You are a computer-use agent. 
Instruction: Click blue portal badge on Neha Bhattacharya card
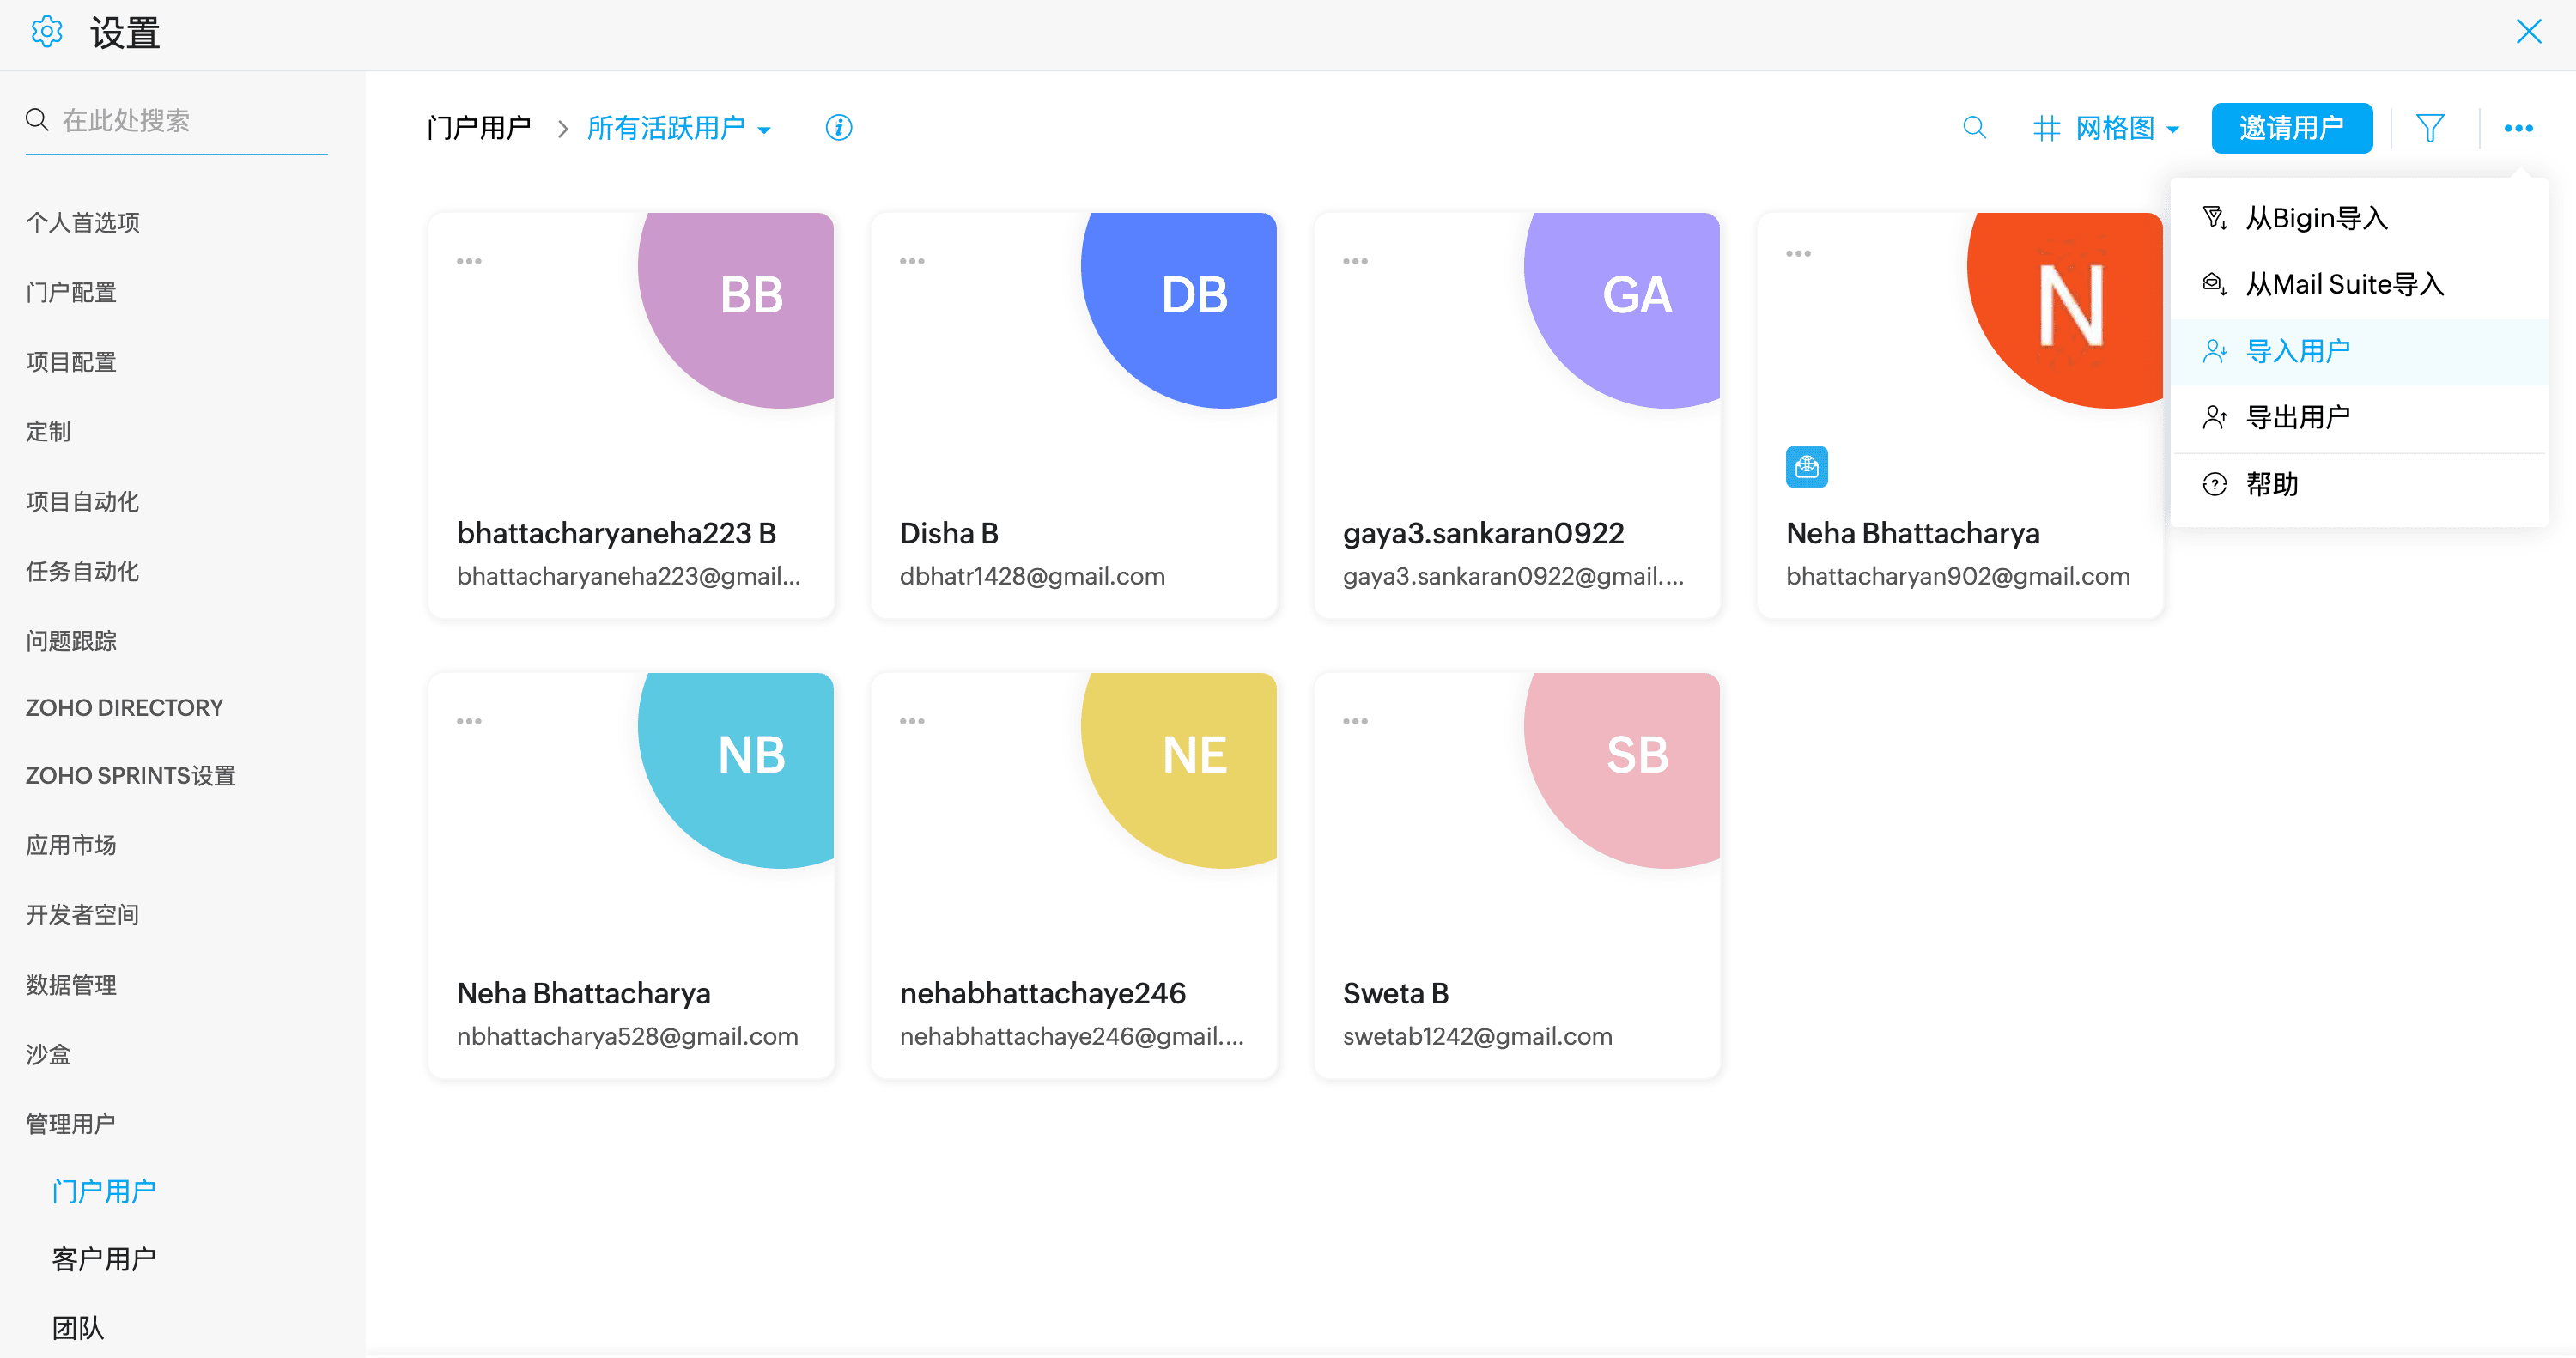pos(1806,467)
